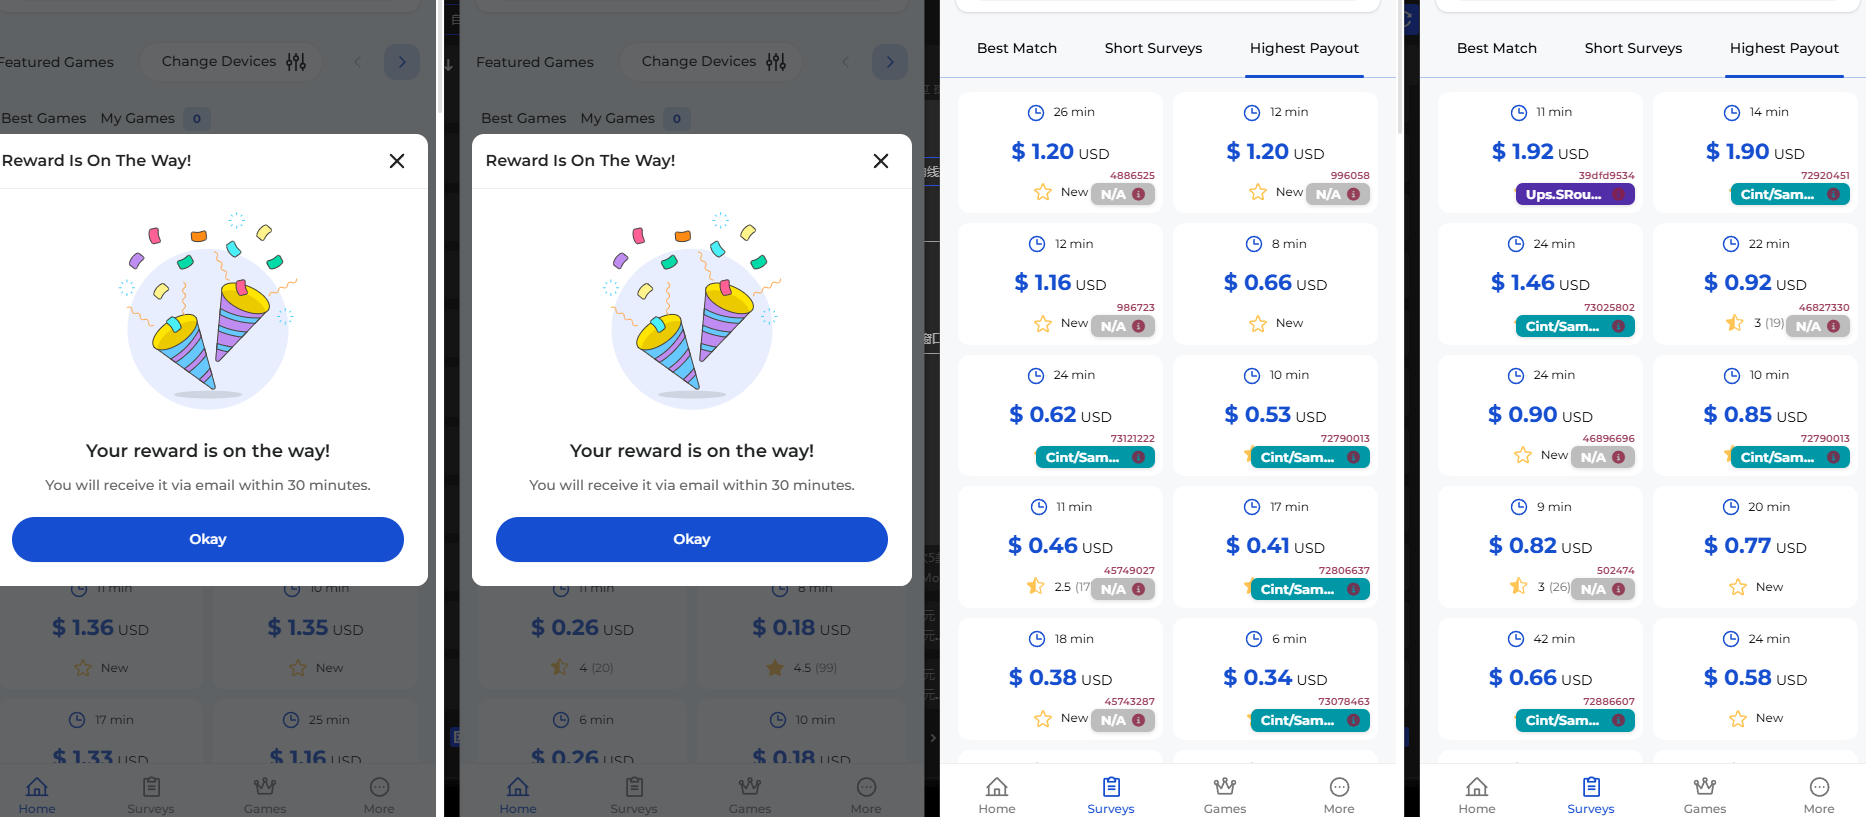
Task: Select Short Surveys tab above the $1.20 surveys
Action: pos(1153,48)
